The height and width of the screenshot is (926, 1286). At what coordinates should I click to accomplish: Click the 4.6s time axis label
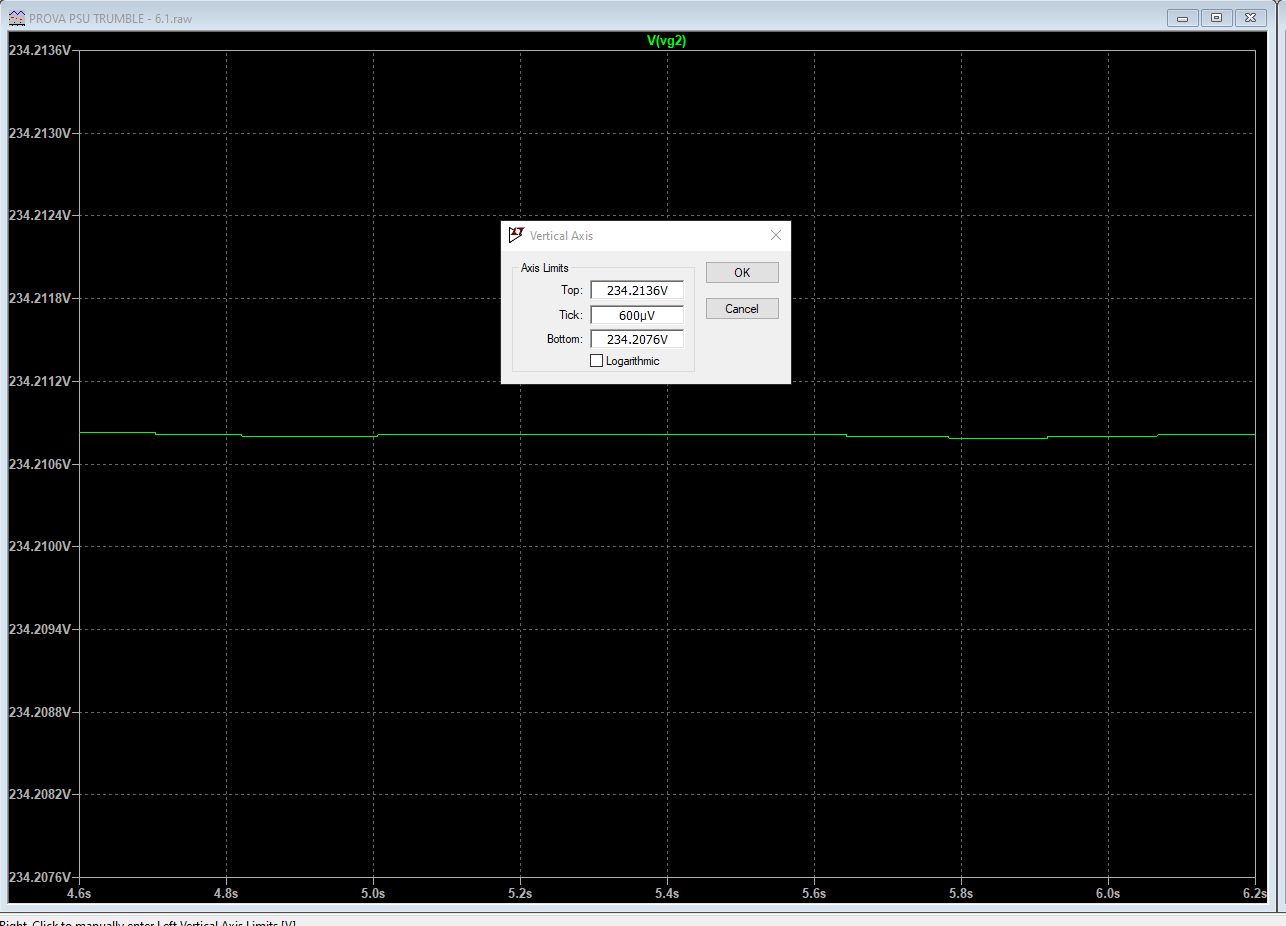pos(79,893)
